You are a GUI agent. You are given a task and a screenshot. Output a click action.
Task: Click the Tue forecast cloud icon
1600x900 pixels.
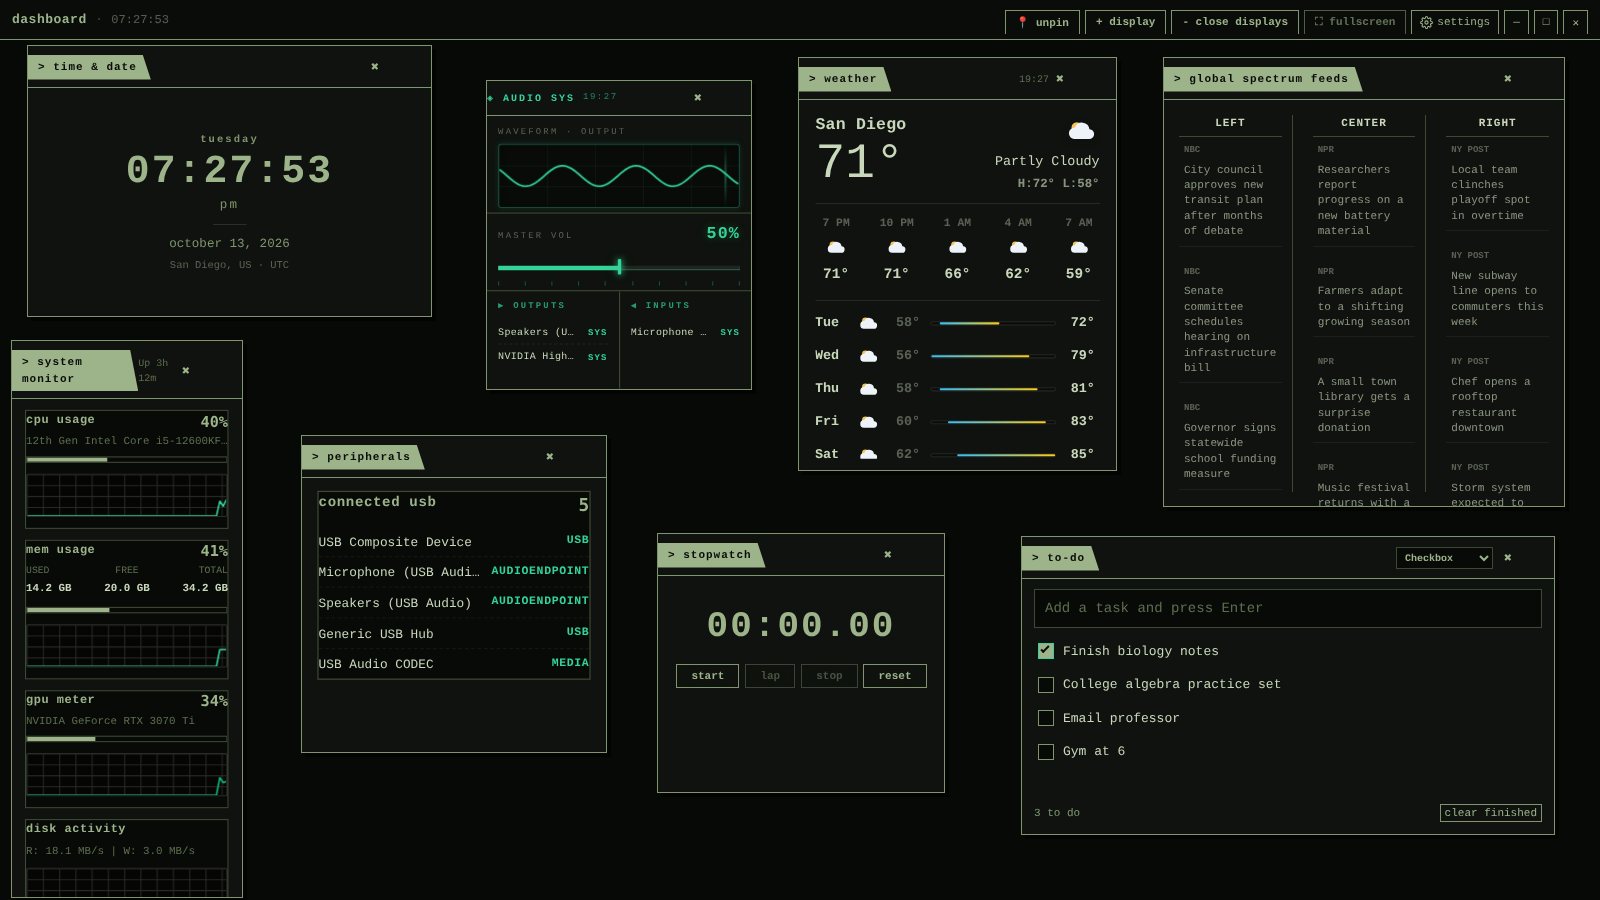[869, 323]
